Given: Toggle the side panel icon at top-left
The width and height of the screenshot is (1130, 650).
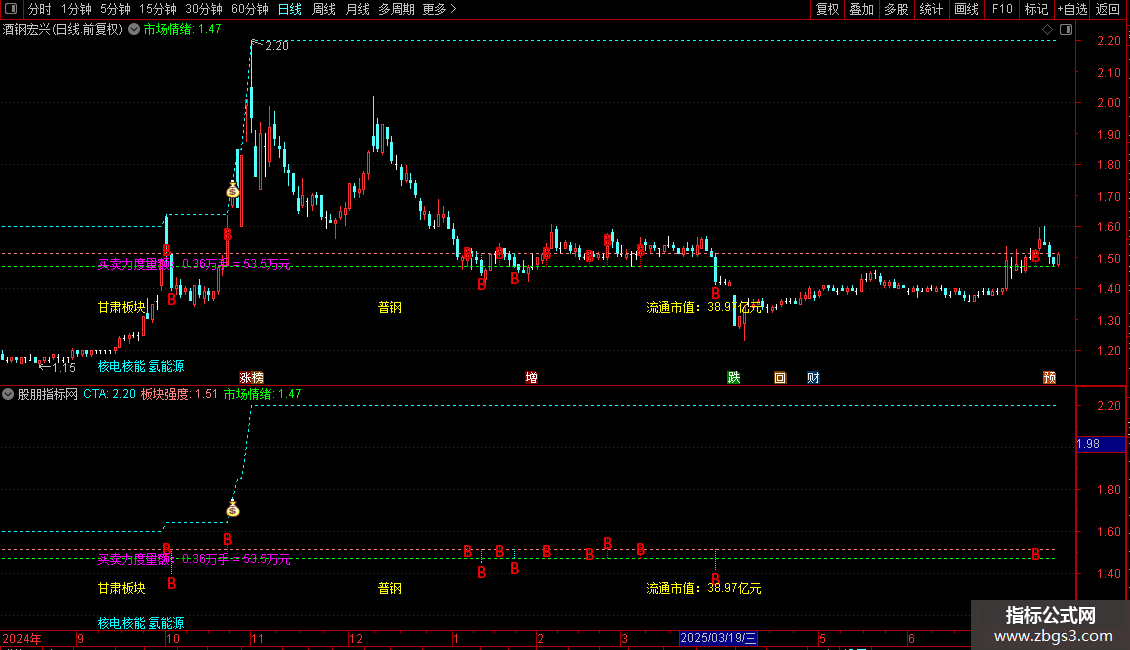Looking at the screenshot, I should (x=11, y=9).
